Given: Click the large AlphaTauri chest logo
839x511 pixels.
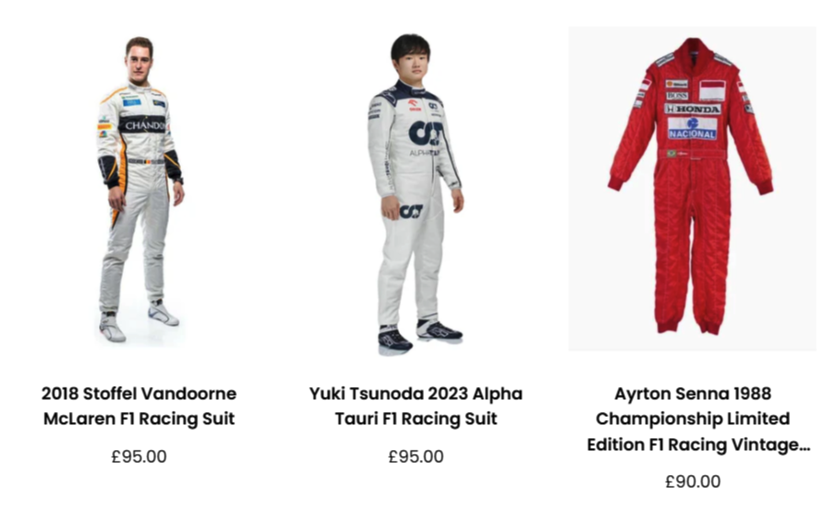Looking at the screenshot, I should pos(426,134).
